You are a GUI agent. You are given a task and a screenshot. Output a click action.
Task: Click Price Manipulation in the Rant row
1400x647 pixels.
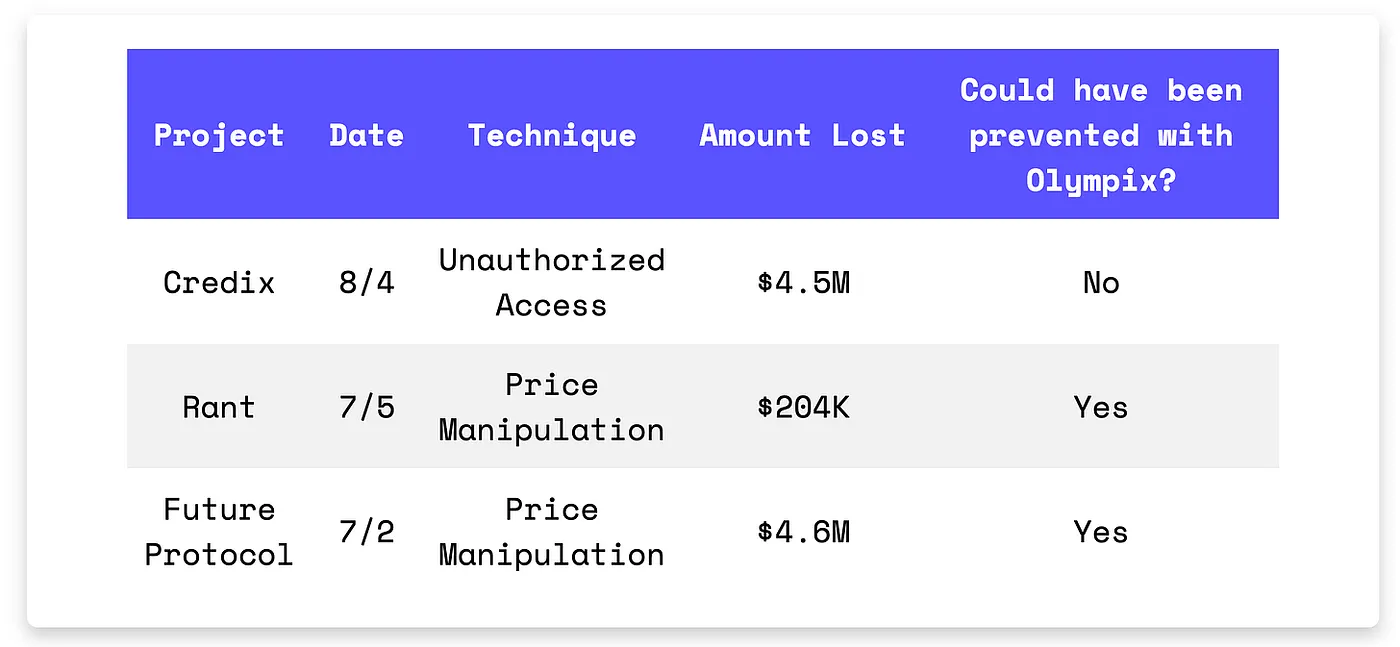tap(551, 407)
